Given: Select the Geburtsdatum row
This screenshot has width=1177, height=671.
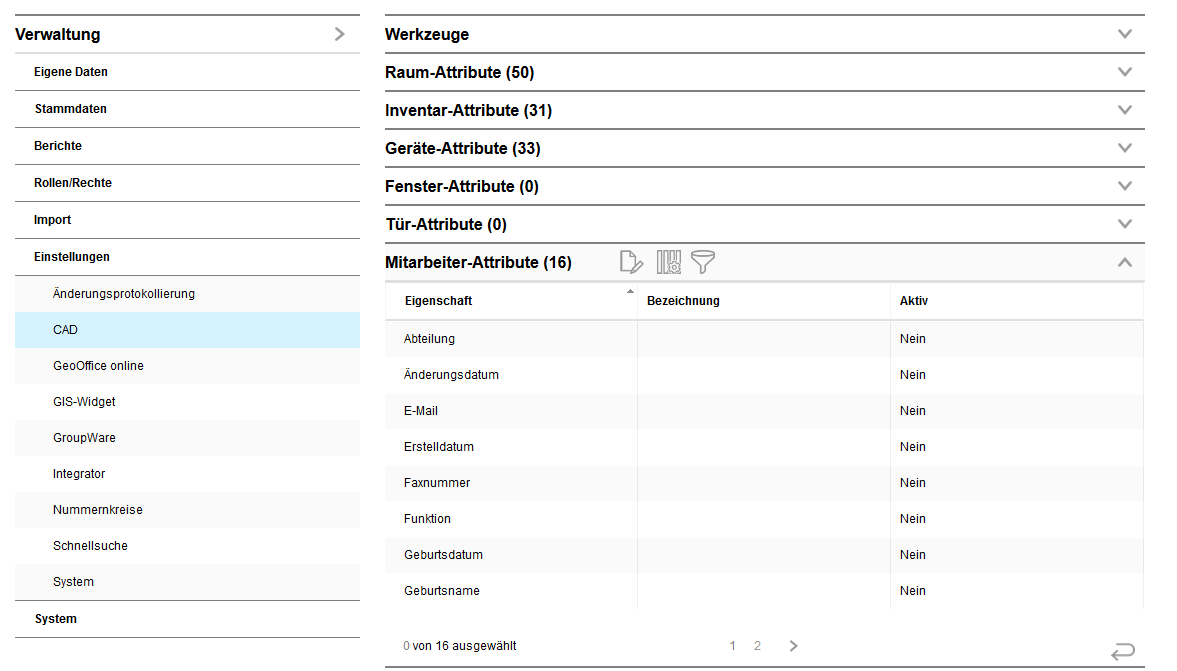Looking at the screenshot, I should 443,555.
